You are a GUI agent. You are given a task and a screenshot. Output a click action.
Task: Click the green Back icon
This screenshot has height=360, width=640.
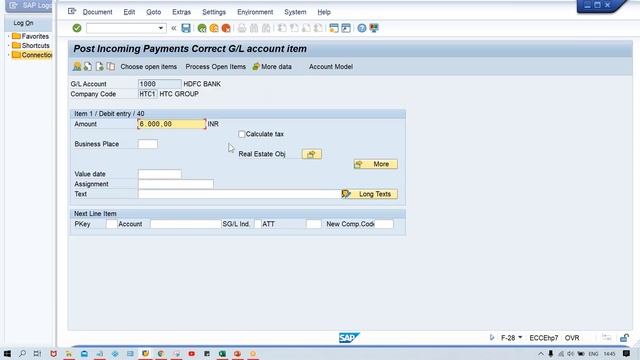[x=202, y=28]
